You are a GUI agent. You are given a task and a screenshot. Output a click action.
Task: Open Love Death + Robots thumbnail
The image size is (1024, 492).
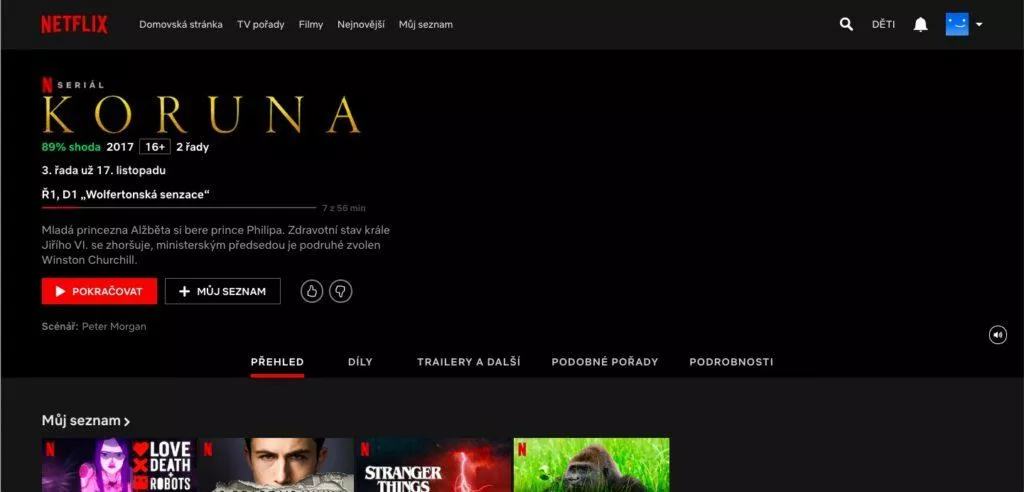(119, 465)
